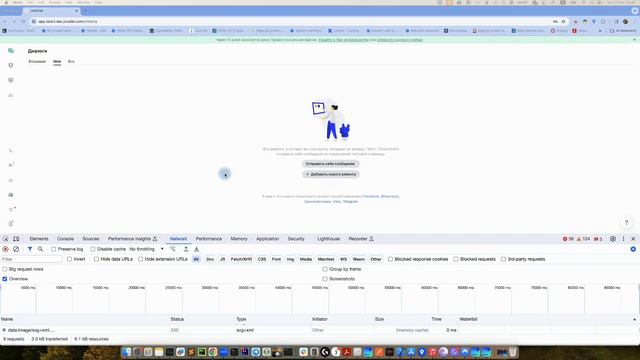Check Hide data URLs
640x360 pixels.
tap(96, 259)
